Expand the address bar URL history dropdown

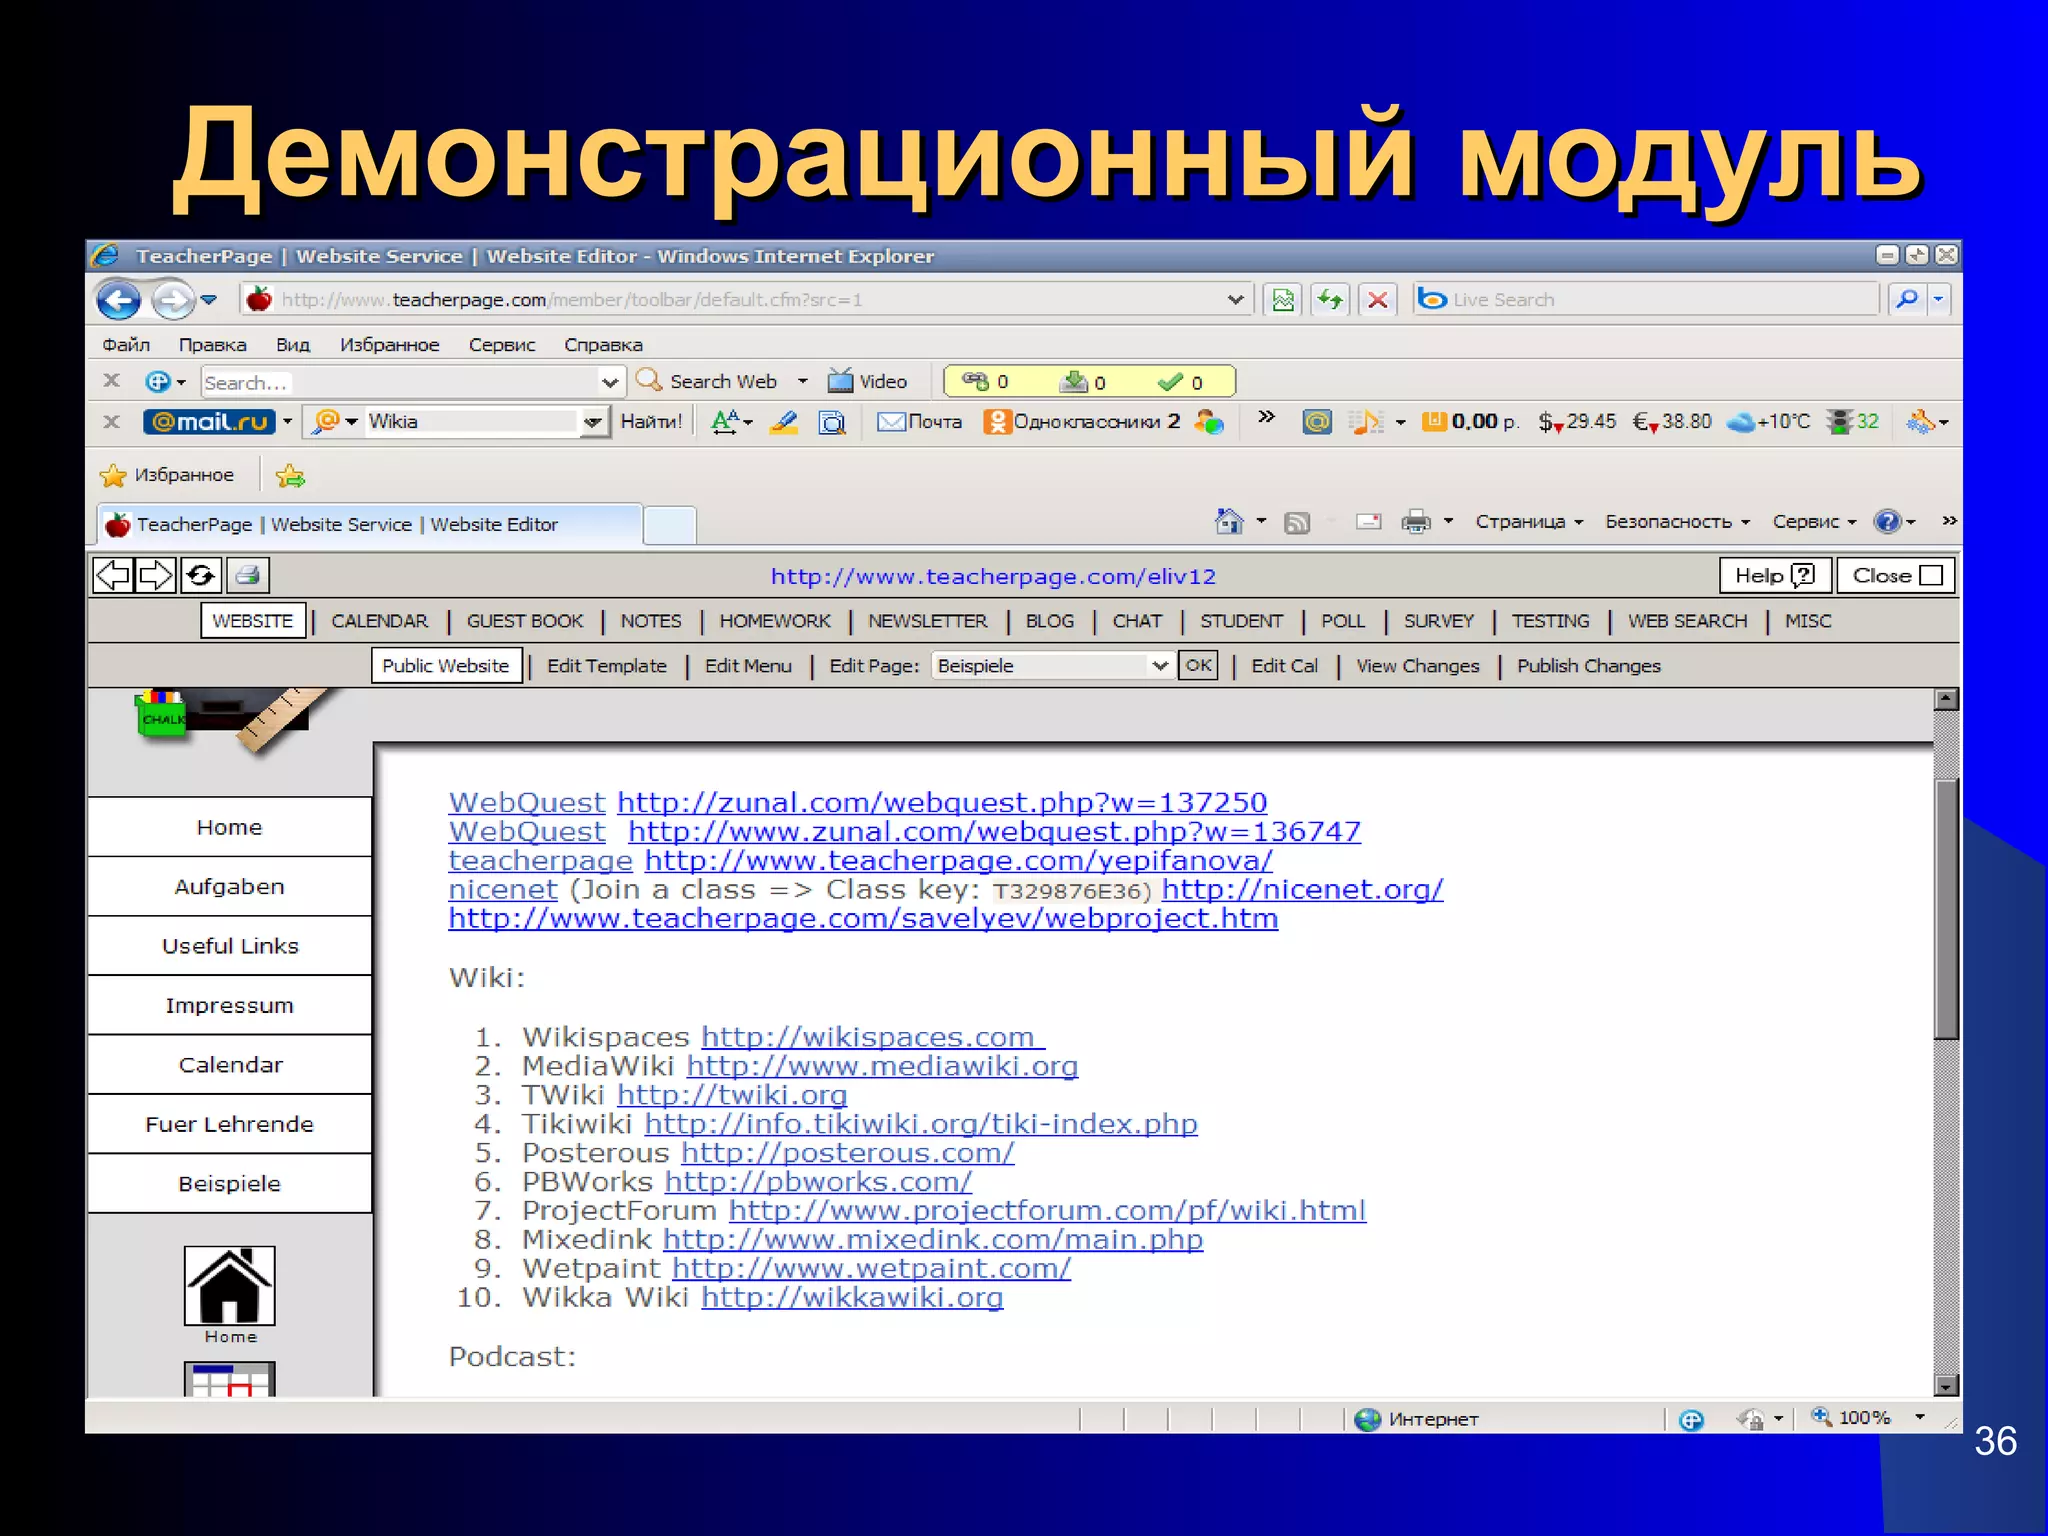pos(1235,299)
